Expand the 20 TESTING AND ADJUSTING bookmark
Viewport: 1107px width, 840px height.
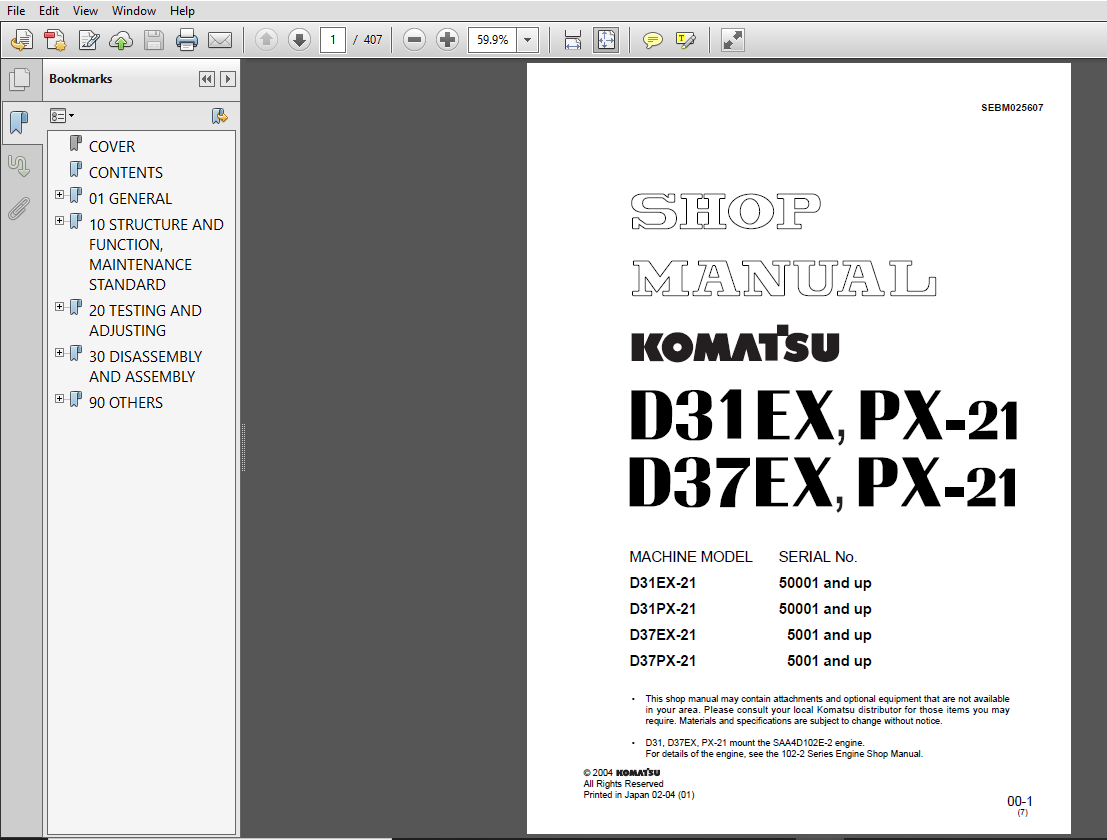point(60,307)
